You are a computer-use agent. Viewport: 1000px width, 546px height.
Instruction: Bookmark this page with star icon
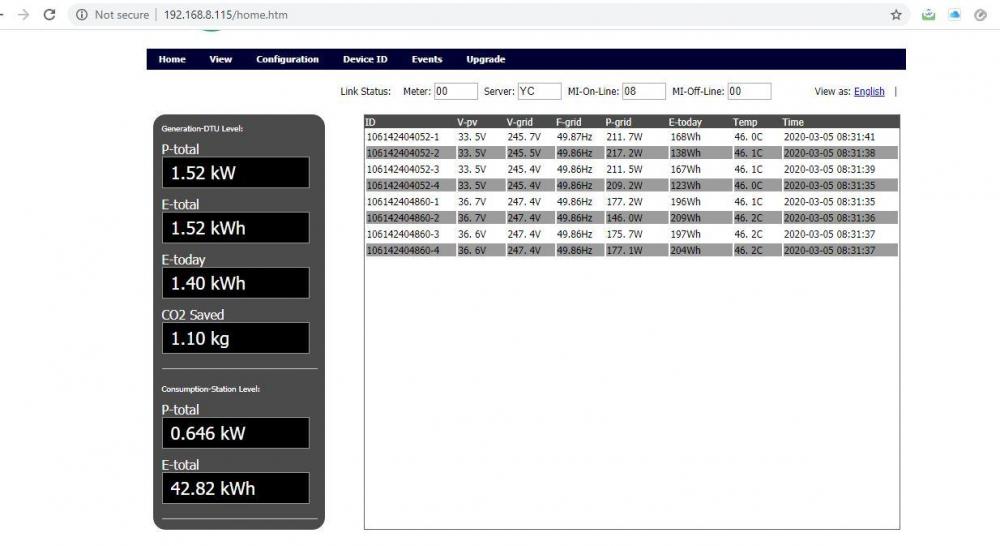896,15
